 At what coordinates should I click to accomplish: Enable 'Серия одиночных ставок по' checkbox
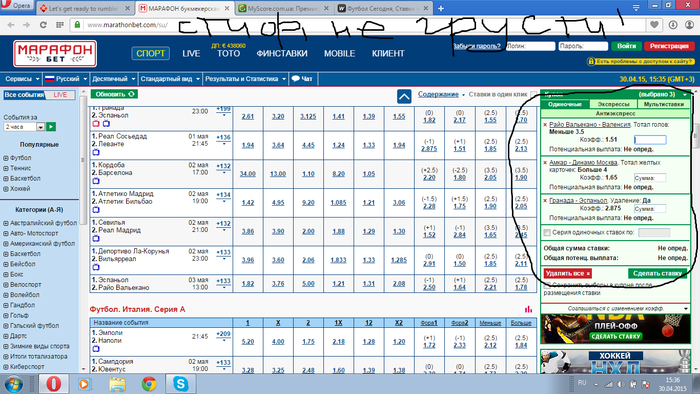(547, 232)
